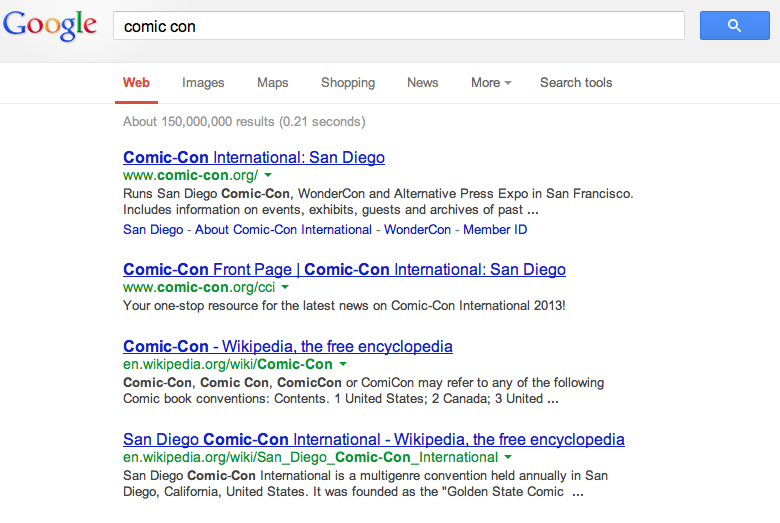Switch to the Shopping tab
This screenshot has height=523, width=780.
348,83
